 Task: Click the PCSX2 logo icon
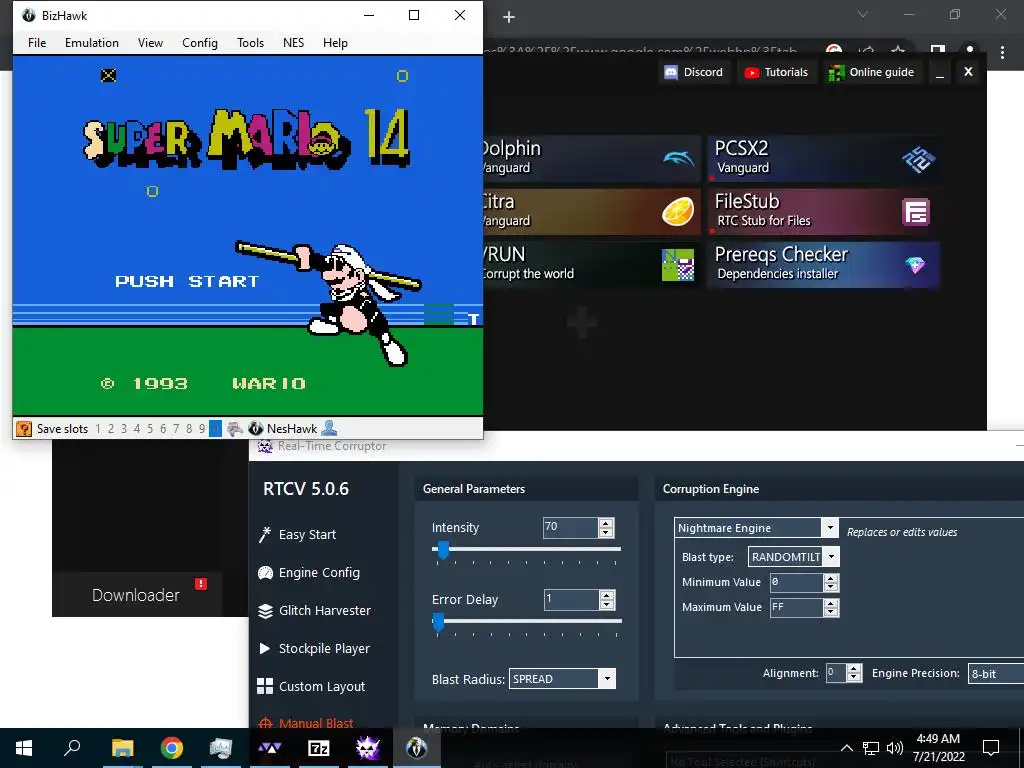pos(918,159)
